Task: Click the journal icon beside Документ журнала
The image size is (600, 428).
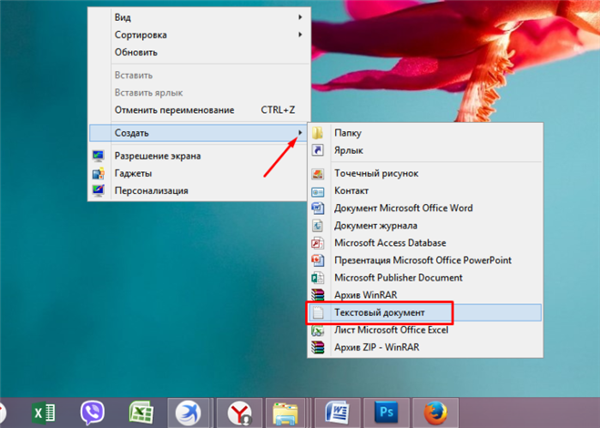Action: tap(318, 226)
